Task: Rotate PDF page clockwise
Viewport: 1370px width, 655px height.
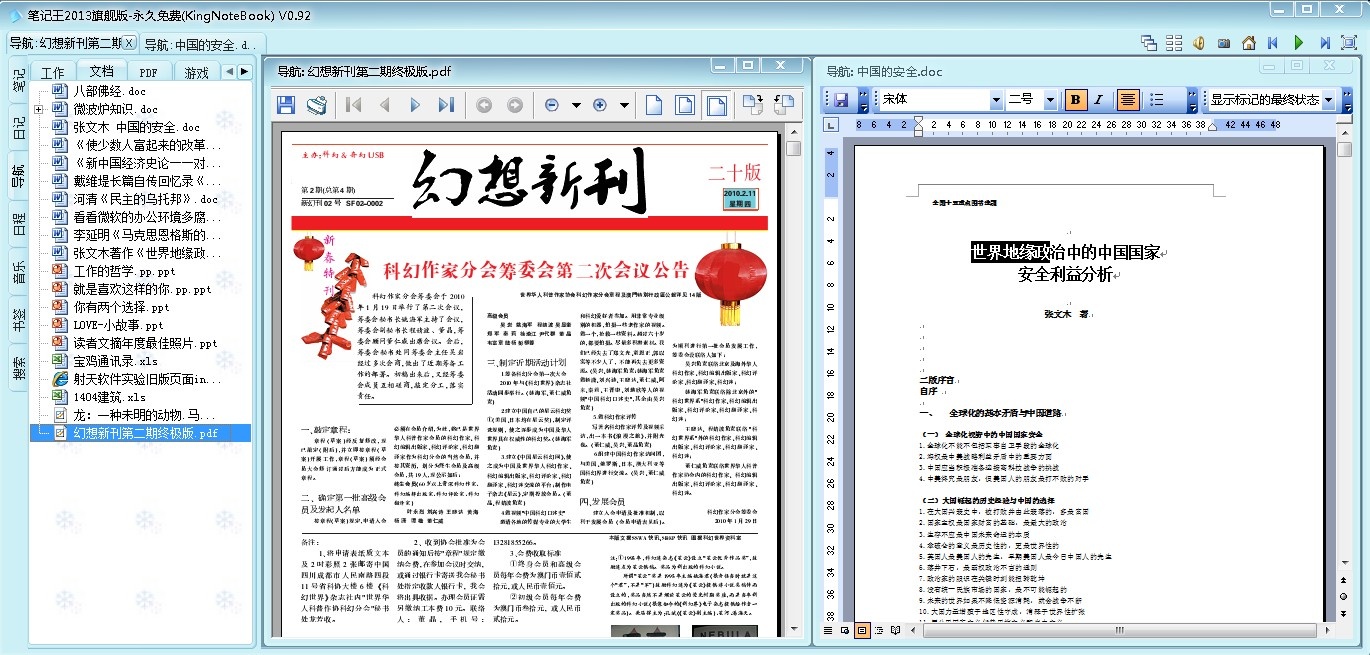Action: [x=753, y=105]
